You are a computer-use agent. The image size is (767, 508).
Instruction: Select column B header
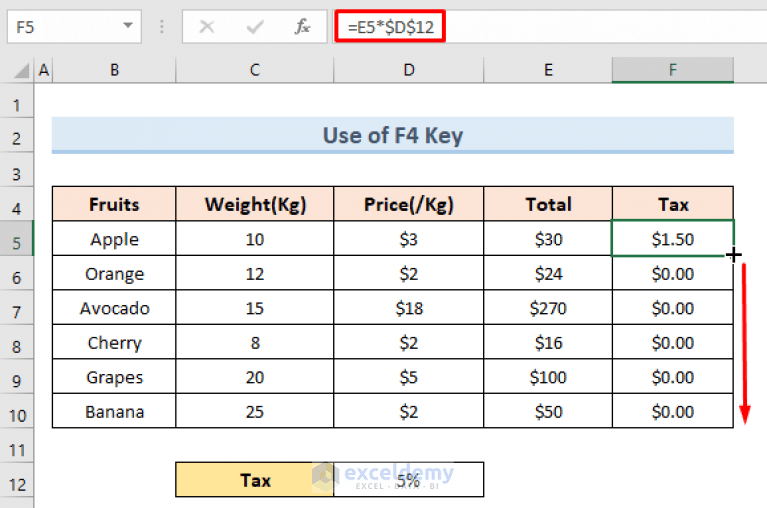tap(114, 70)
